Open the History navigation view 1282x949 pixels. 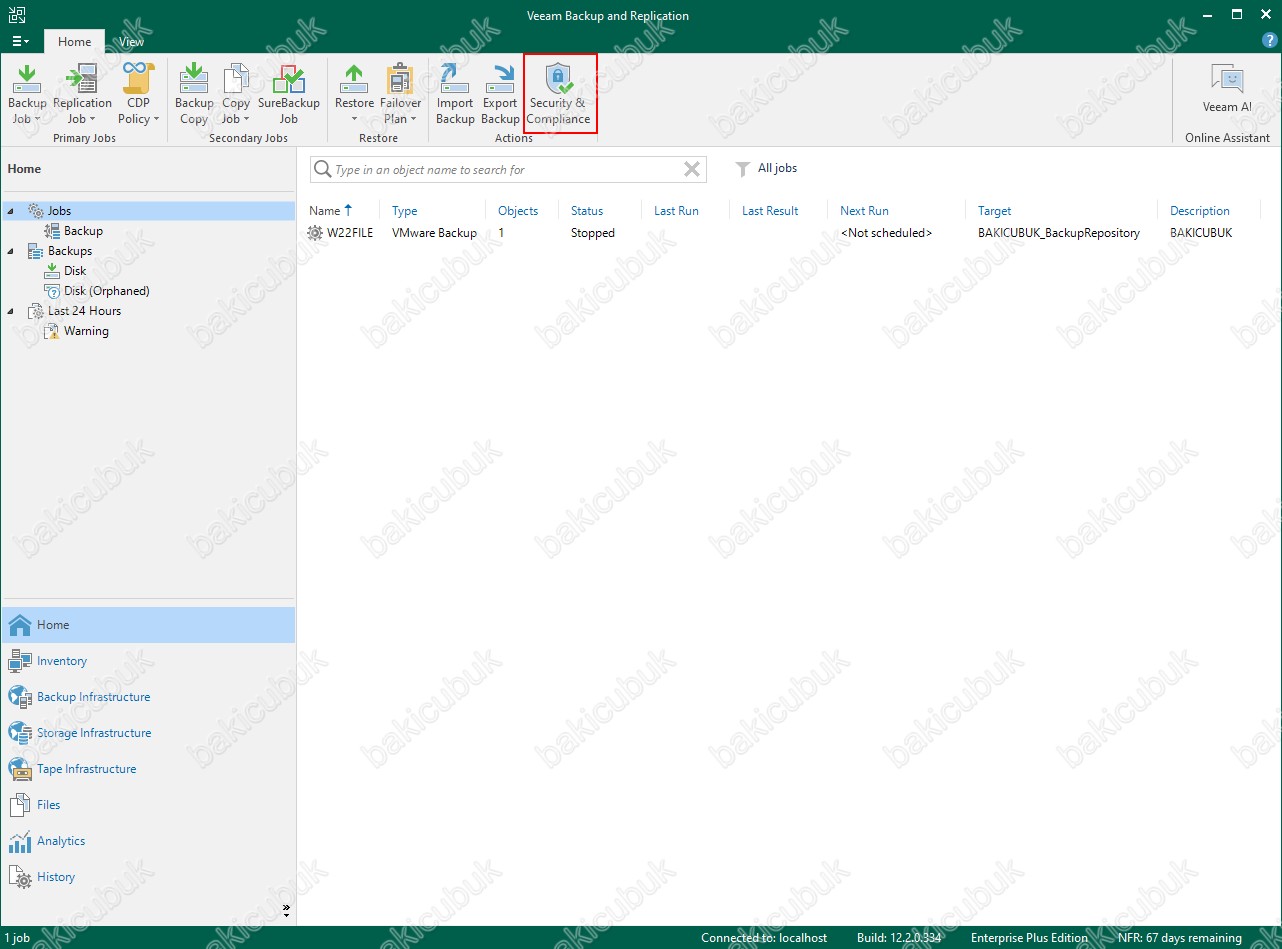pyautogui.click(x=148, y=877)
